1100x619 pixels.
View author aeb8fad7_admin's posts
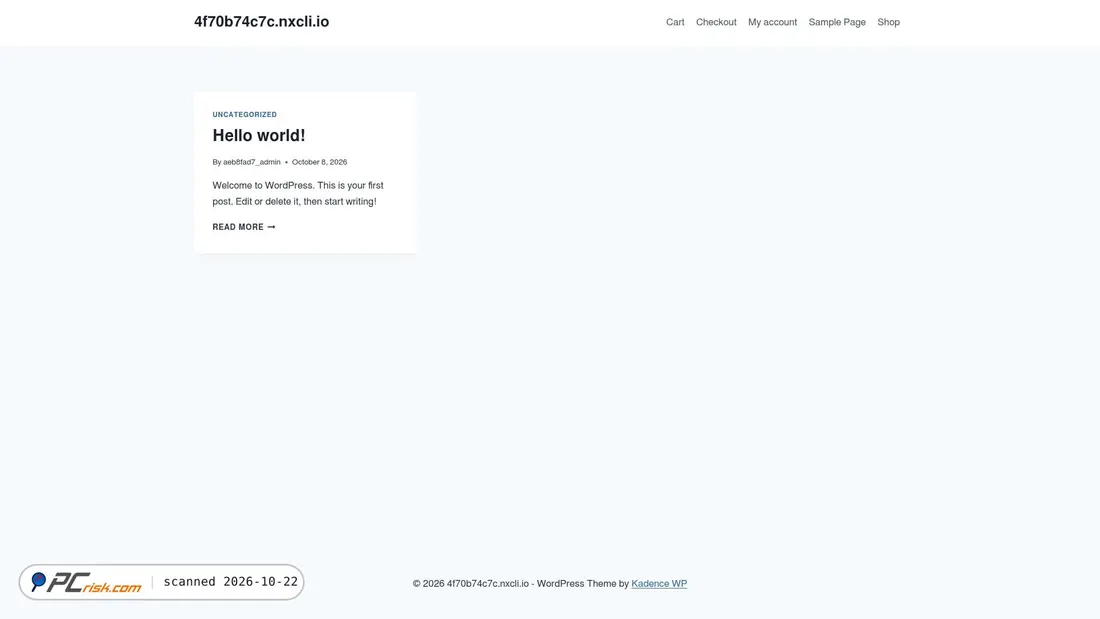point(252,162)
